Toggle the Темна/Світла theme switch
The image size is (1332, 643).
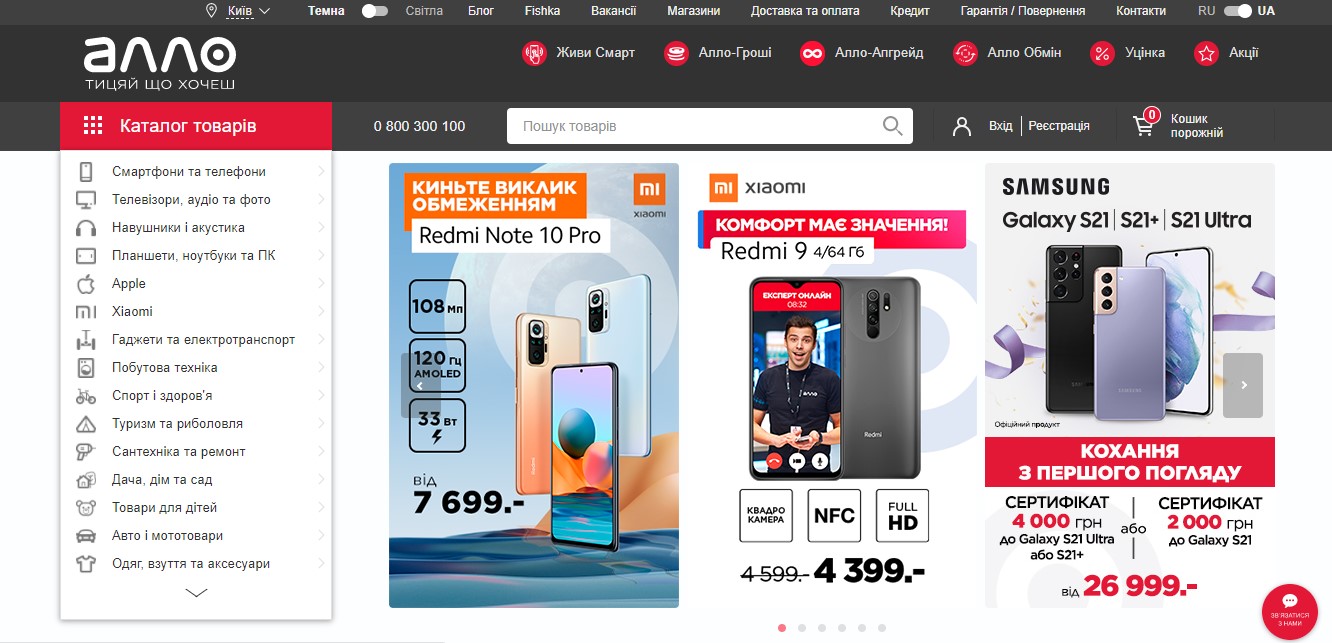(375, 11)
